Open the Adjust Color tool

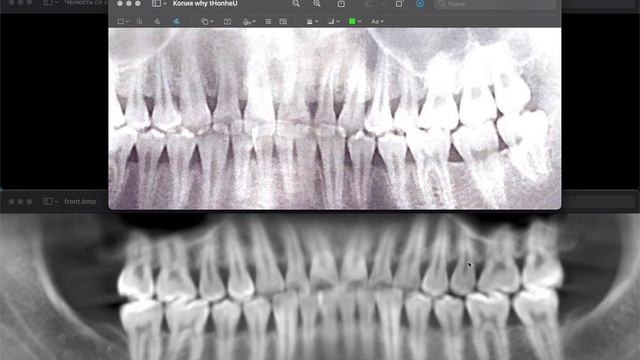click(x=268, y=21)
